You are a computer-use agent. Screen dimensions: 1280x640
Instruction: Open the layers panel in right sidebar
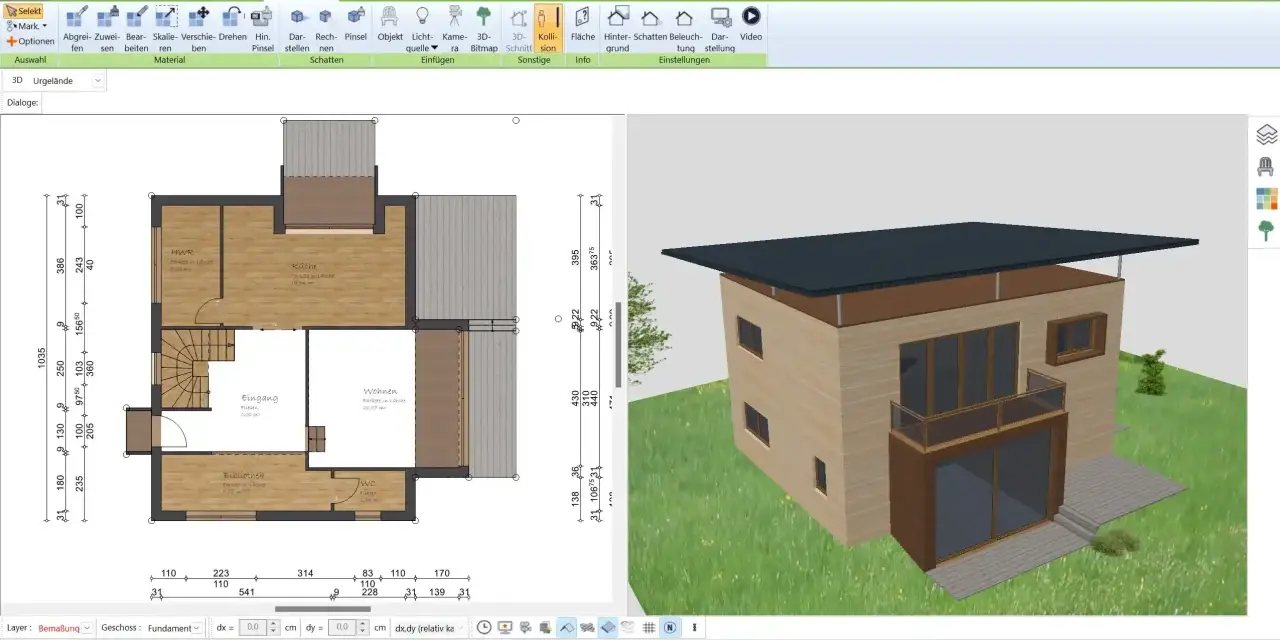[x=1267, y=133]
